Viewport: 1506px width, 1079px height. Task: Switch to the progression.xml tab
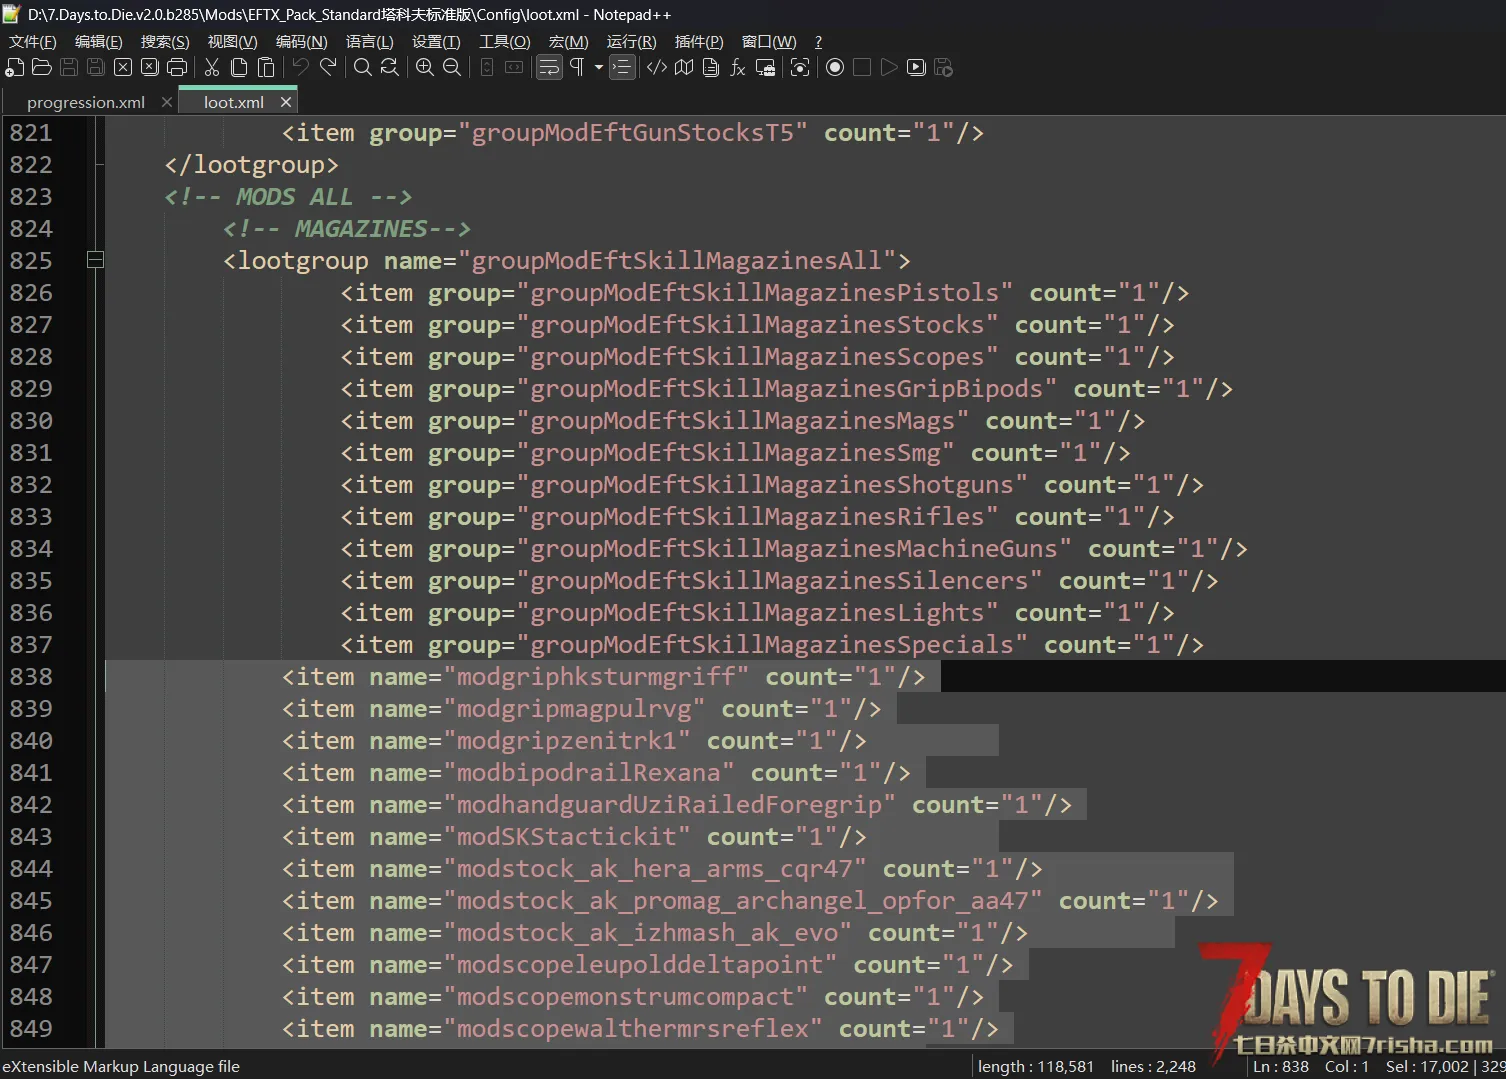[x=85, y=103]
